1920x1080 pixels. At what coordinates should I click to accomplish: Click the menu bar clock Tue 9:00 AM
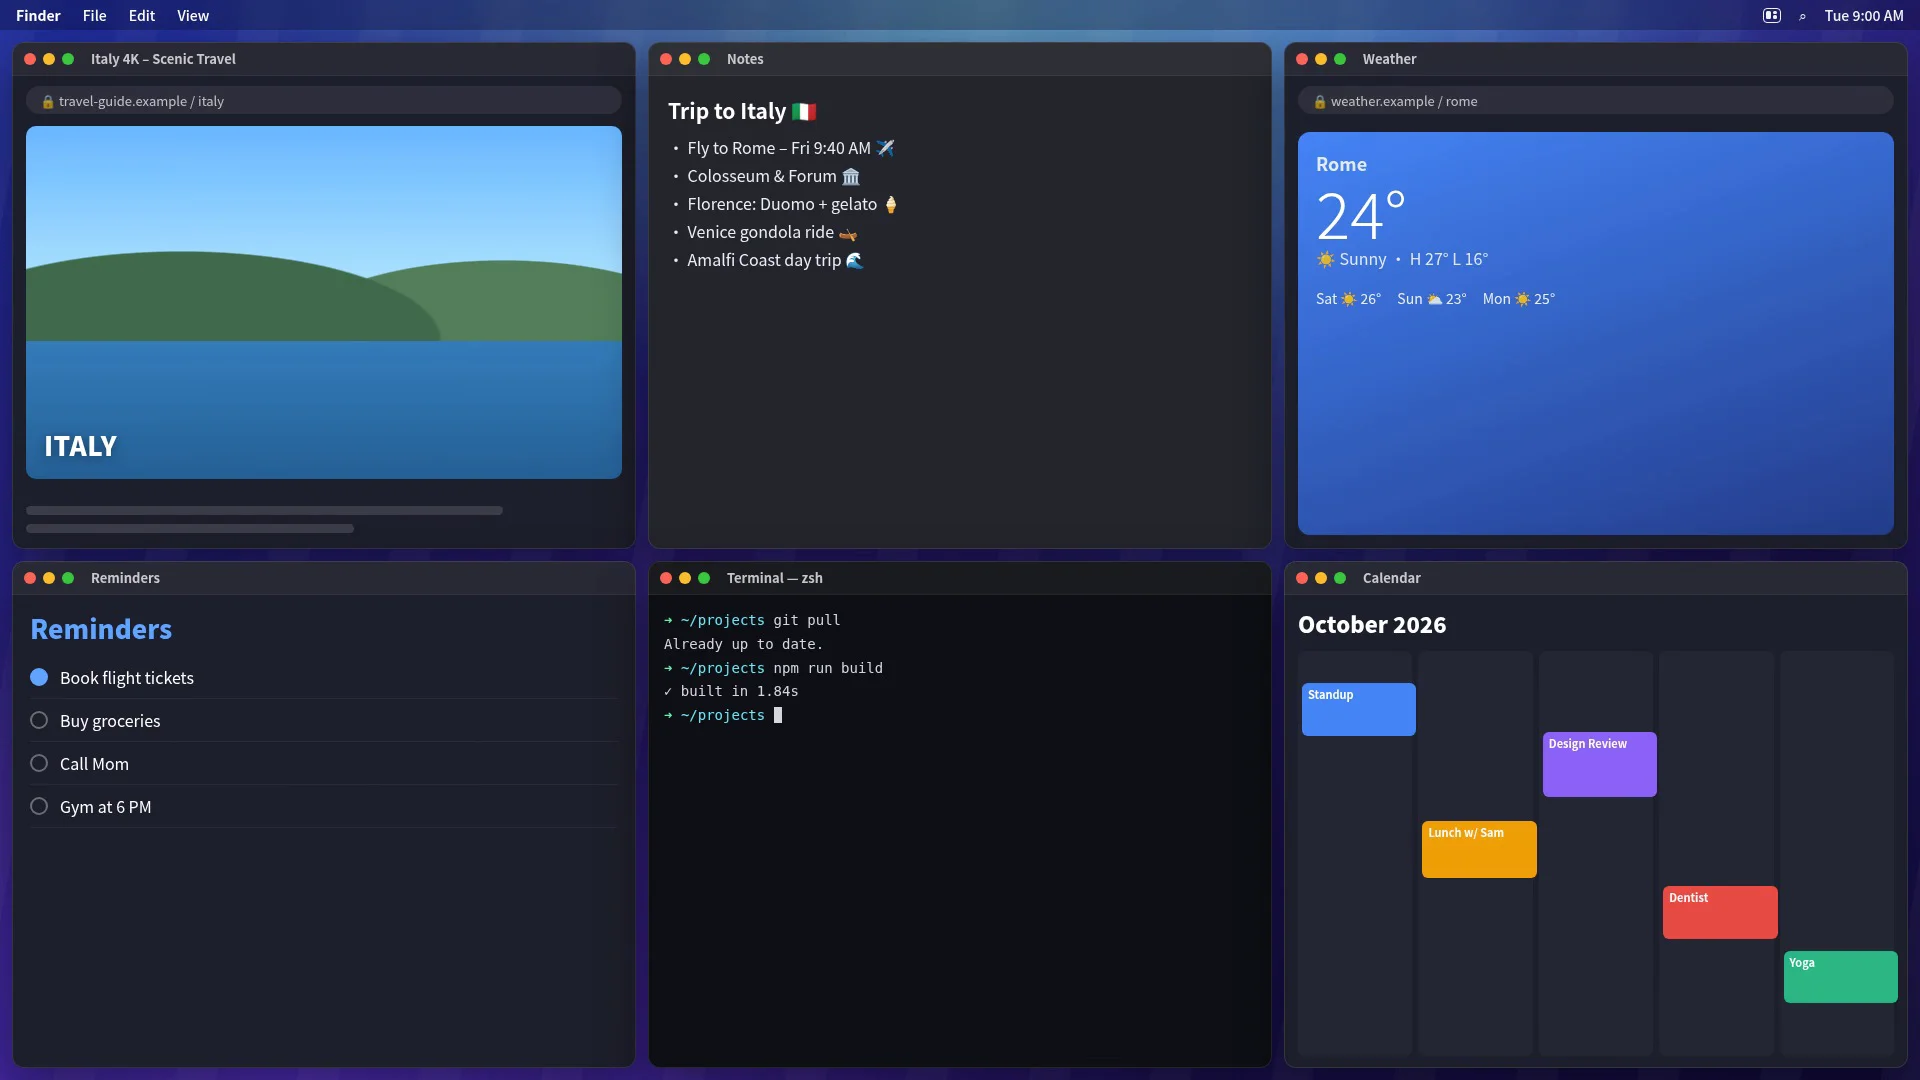point(1863,16)
